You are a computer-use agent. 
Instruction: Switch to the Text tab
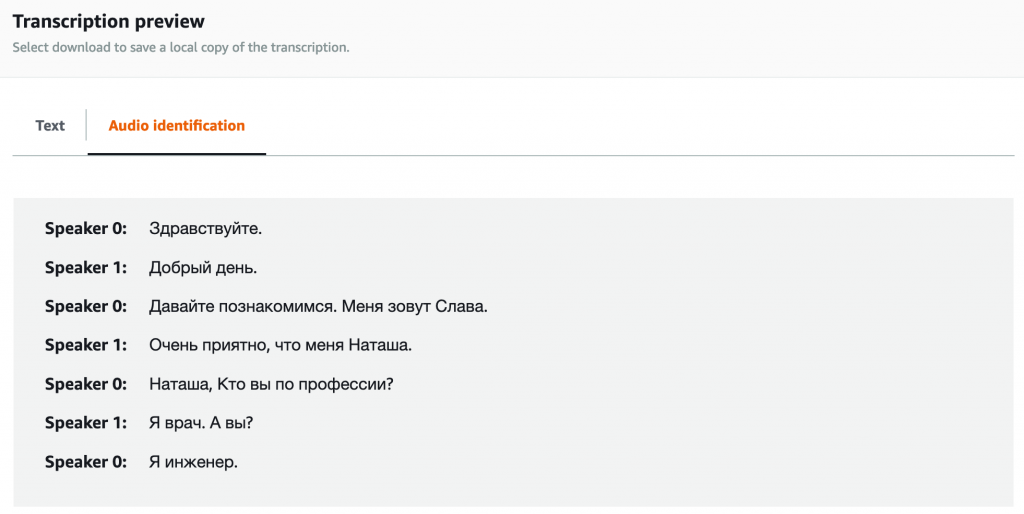[50, 125]
